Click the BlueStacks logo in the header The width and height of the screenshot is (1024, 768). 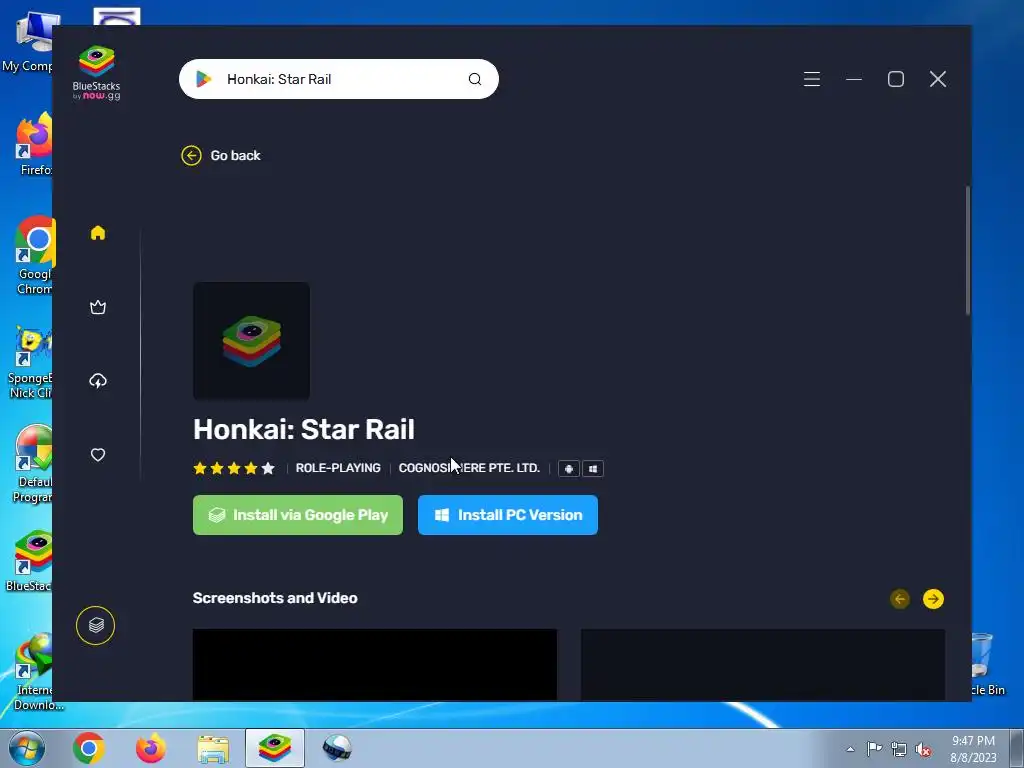(x=96, y=72)
